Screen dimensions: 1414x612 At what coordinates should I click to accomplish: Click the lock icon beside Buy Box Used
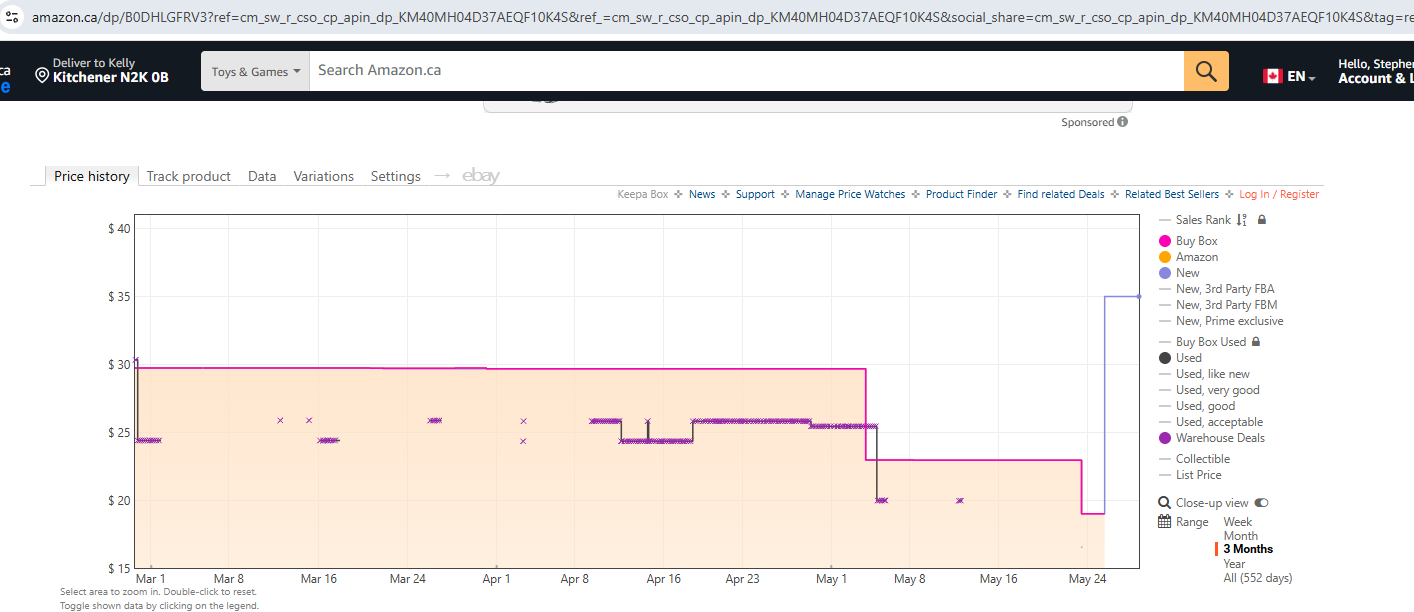pos(1256,342)
